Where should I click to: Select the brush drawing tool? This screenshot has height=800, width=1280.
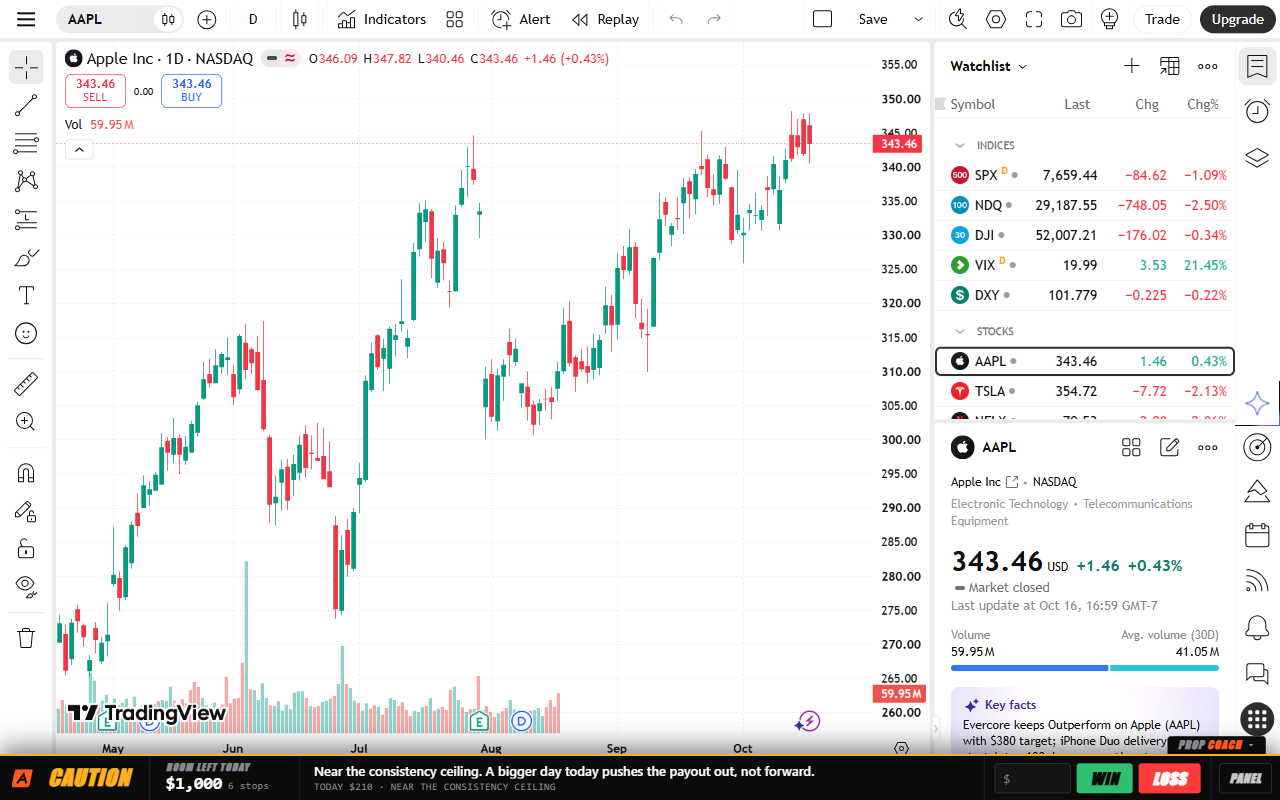click(x=26, y=257)
